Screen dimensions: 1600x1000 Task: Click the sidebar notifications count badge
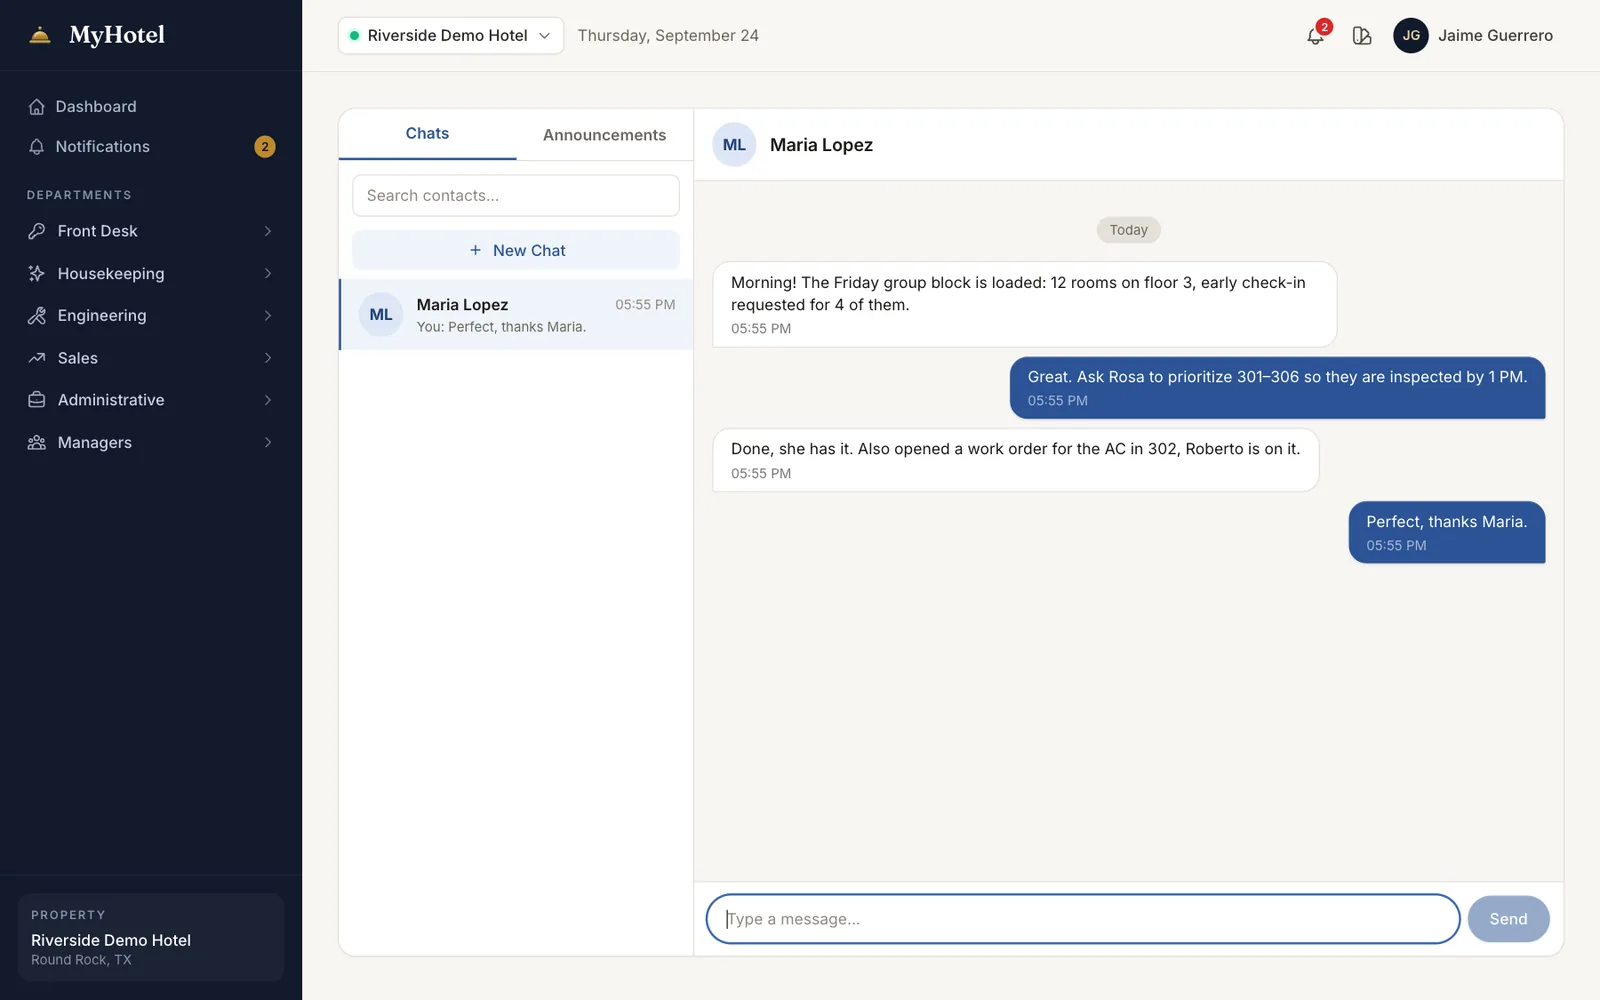point(265,147)
